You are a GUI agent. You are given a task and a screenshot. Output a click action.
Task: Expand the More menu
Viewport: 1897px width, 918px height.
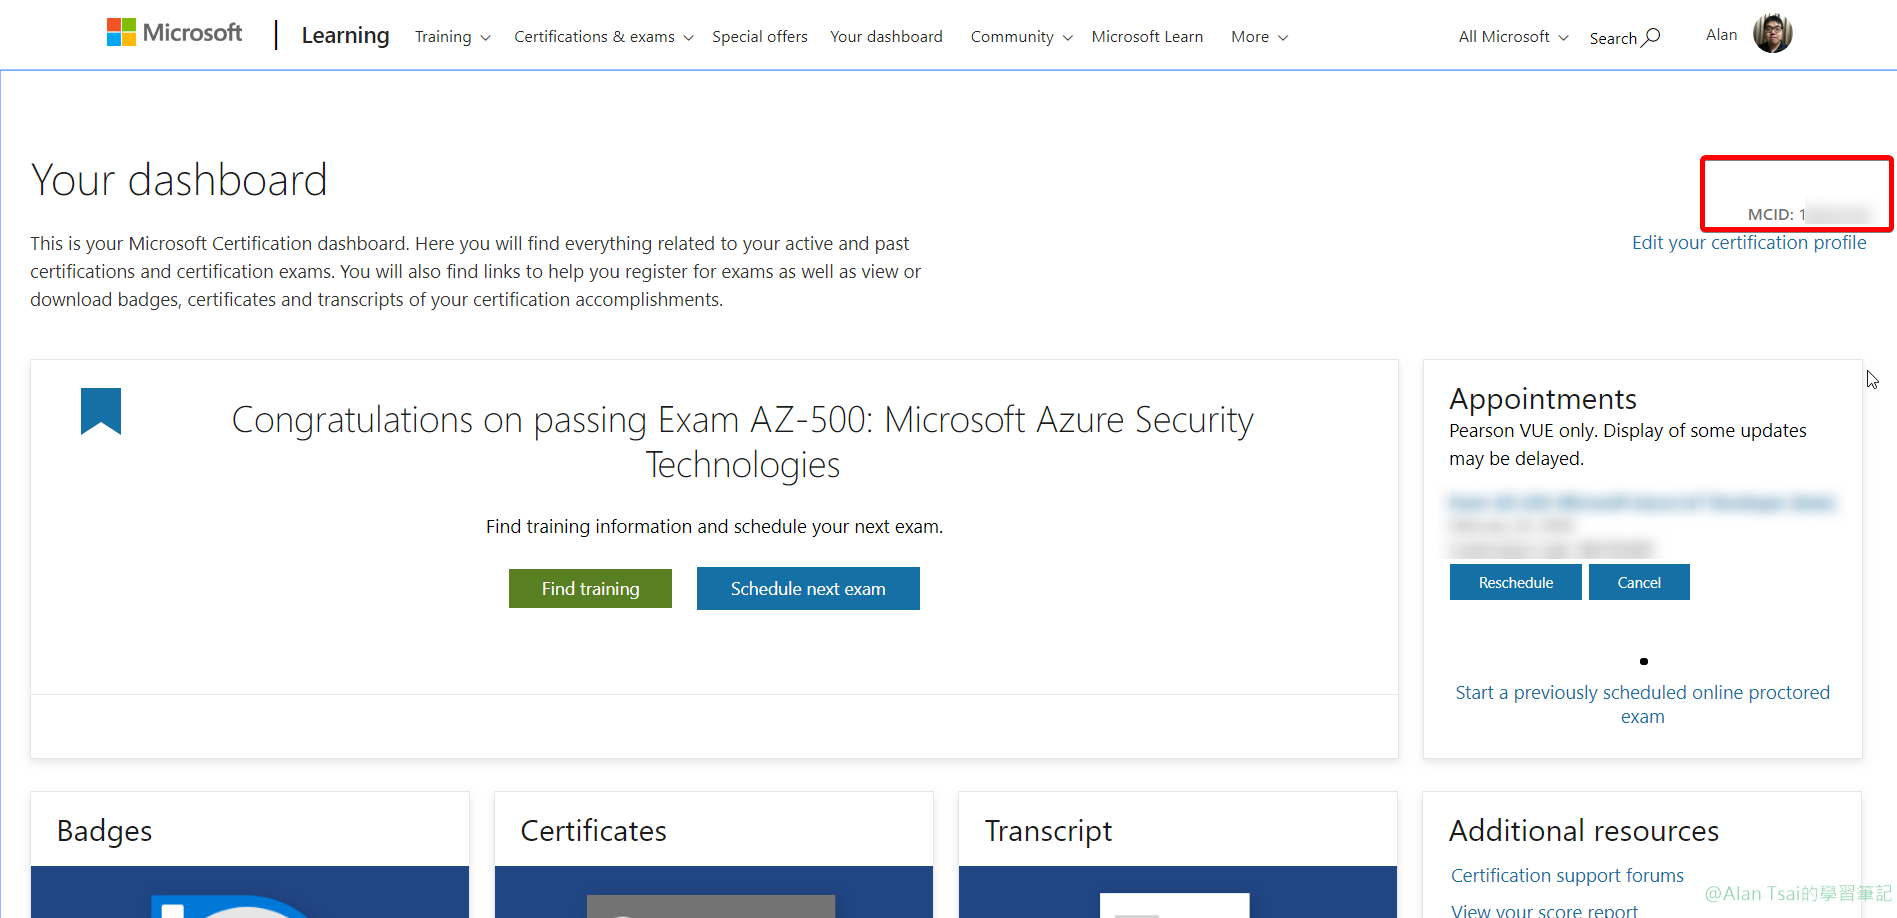click(1259, 37)
